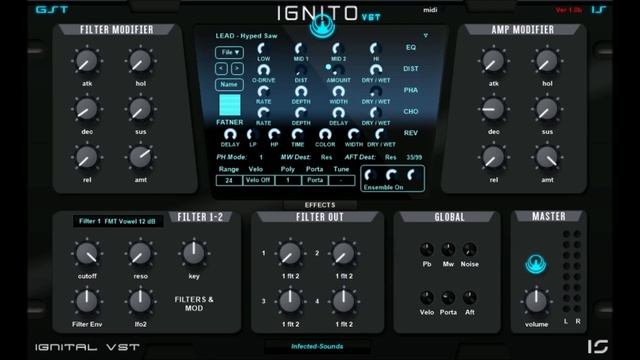Click the O-DRIVE knob
Image resolution: width=640 pixels, height=360 pixels.
tap(263, 70)
